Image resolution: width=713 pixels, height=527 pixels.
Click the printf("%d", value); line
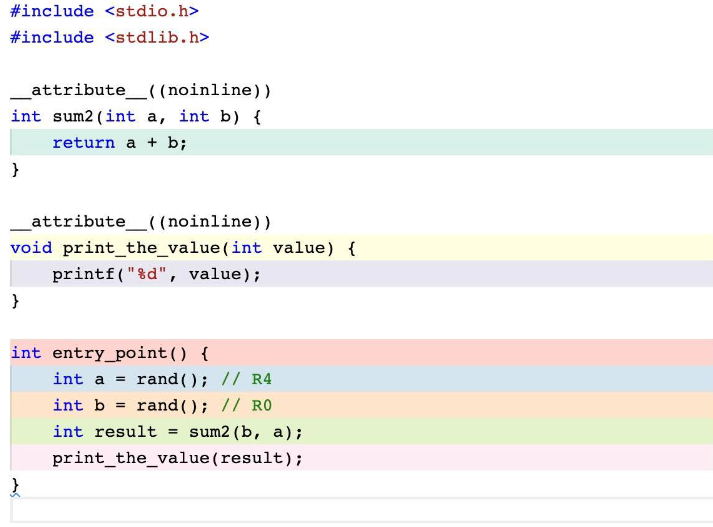tap(362, 274)
